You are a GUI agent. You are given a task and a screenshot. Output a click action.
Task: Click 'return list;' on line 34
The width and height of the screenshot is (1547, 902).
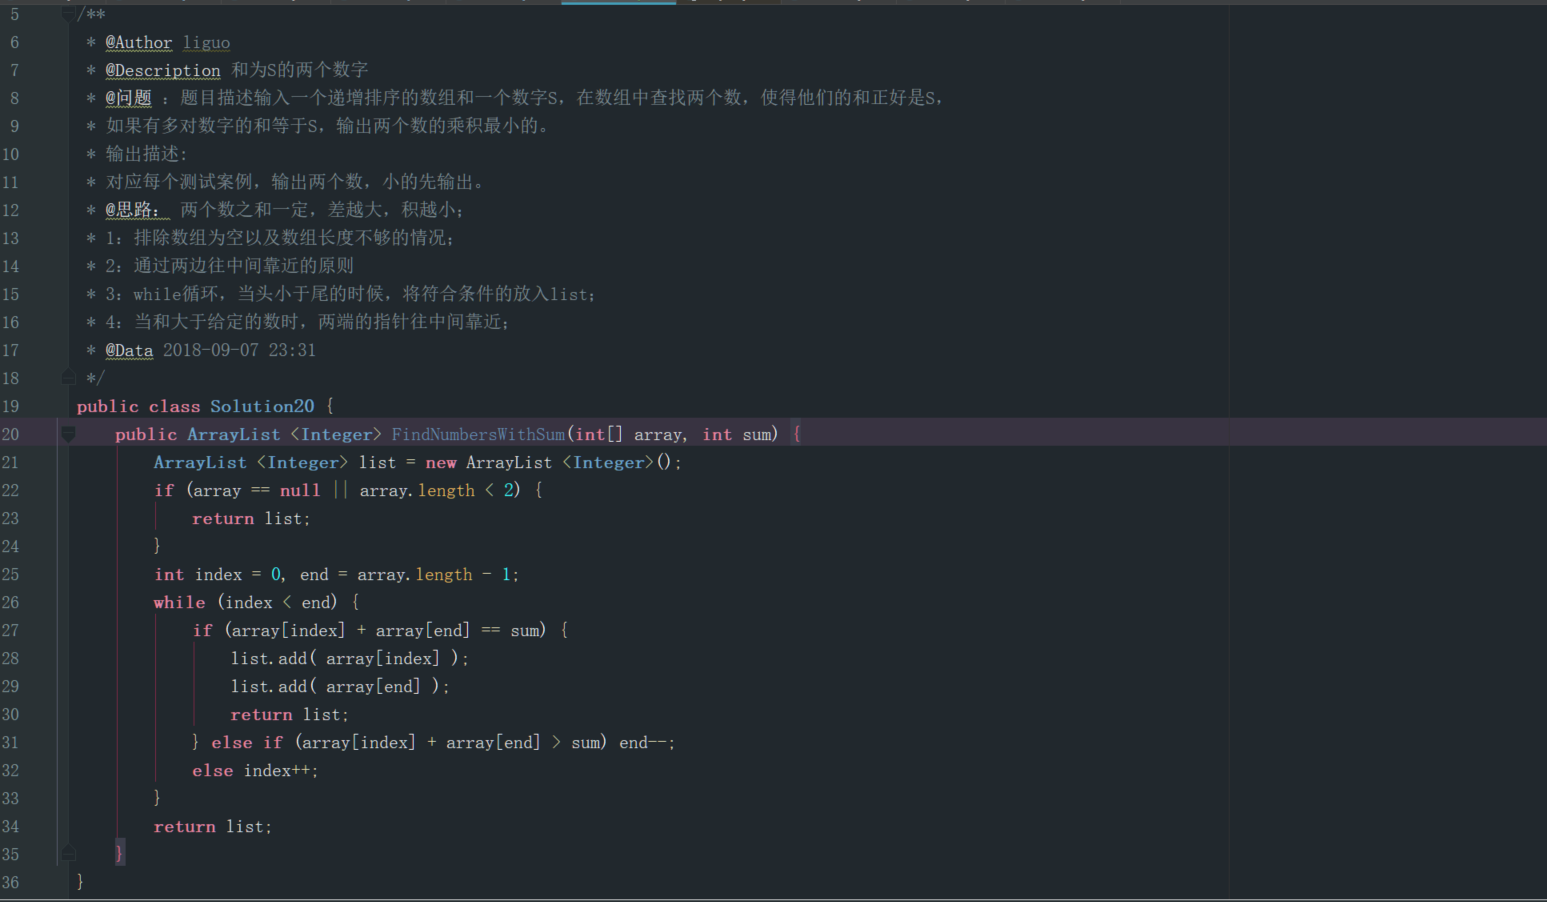213,826
